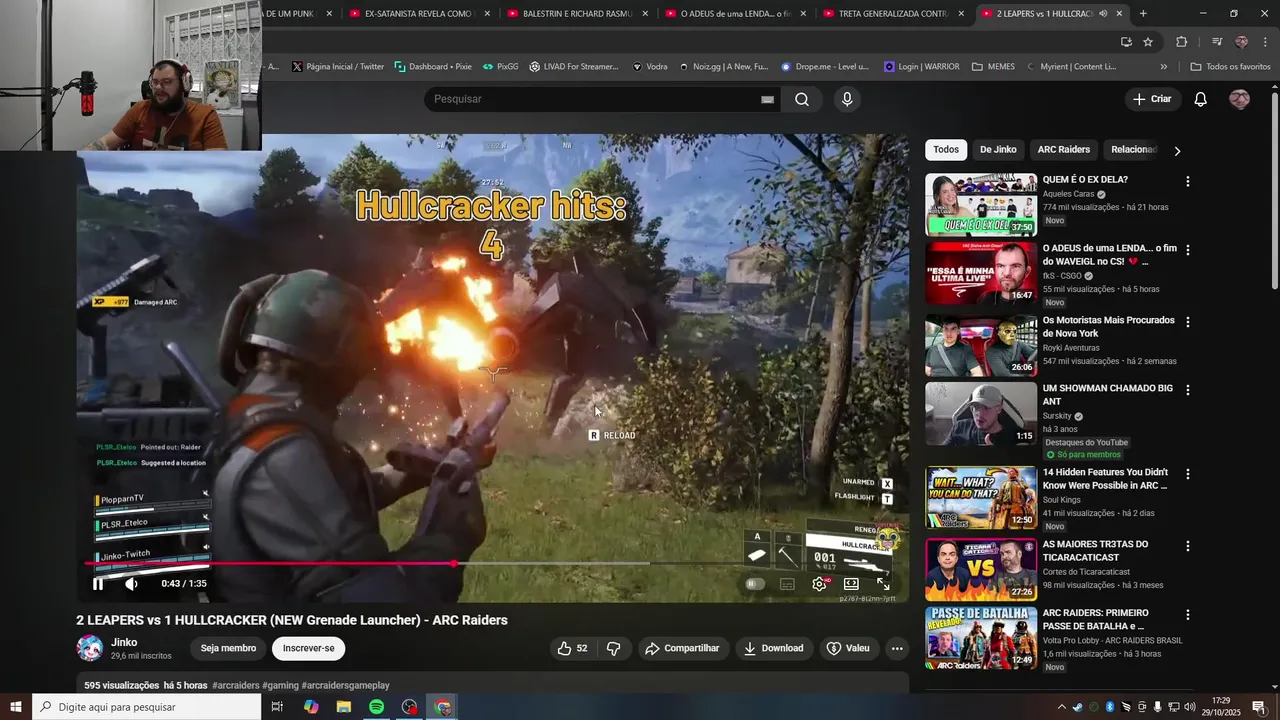The image size is (1280, 720).
Task: Open the on-screen keyboard icon in search box
Action: [x=767, y=99]
